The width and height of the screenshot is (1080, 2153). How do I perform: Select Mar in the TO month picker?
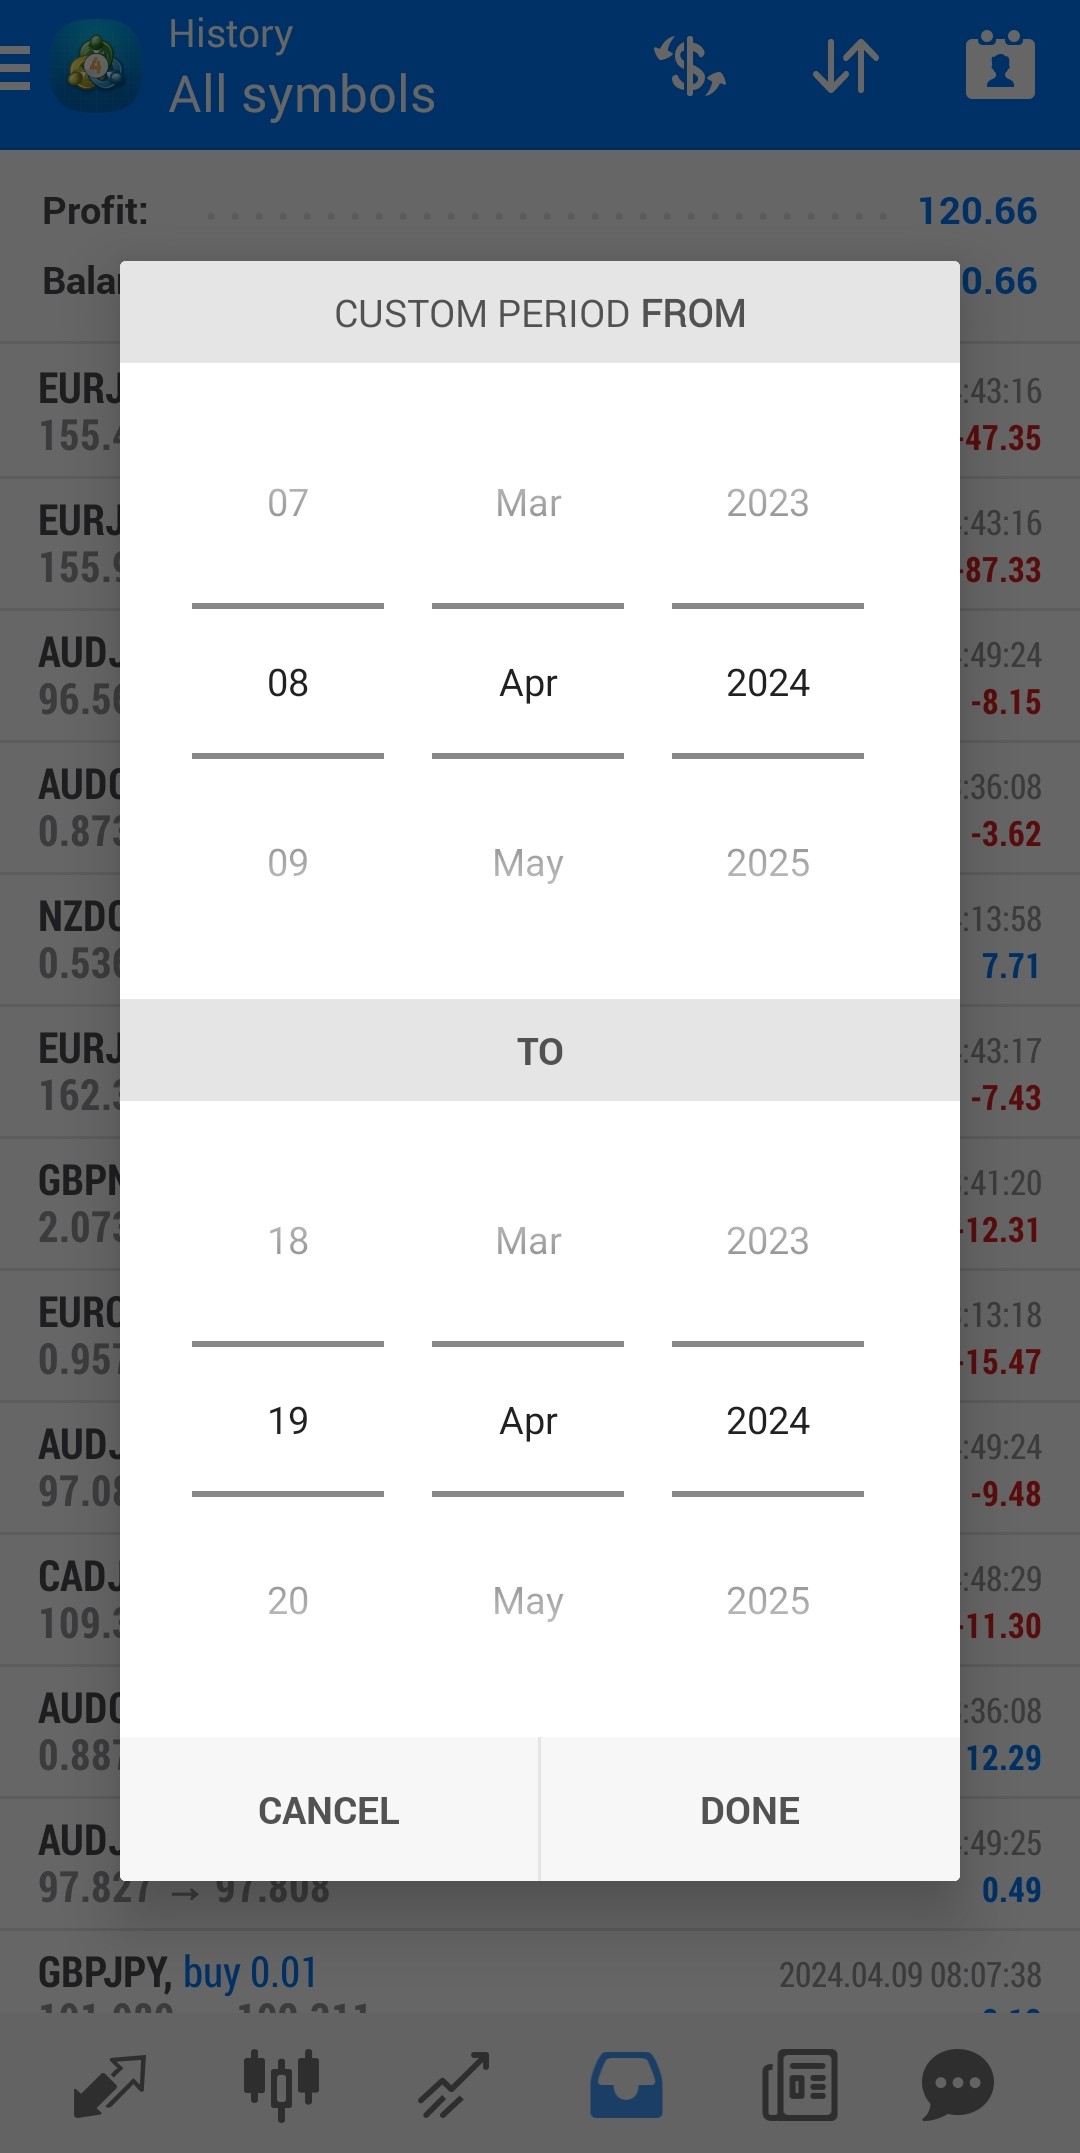(x=528, y=1241)
